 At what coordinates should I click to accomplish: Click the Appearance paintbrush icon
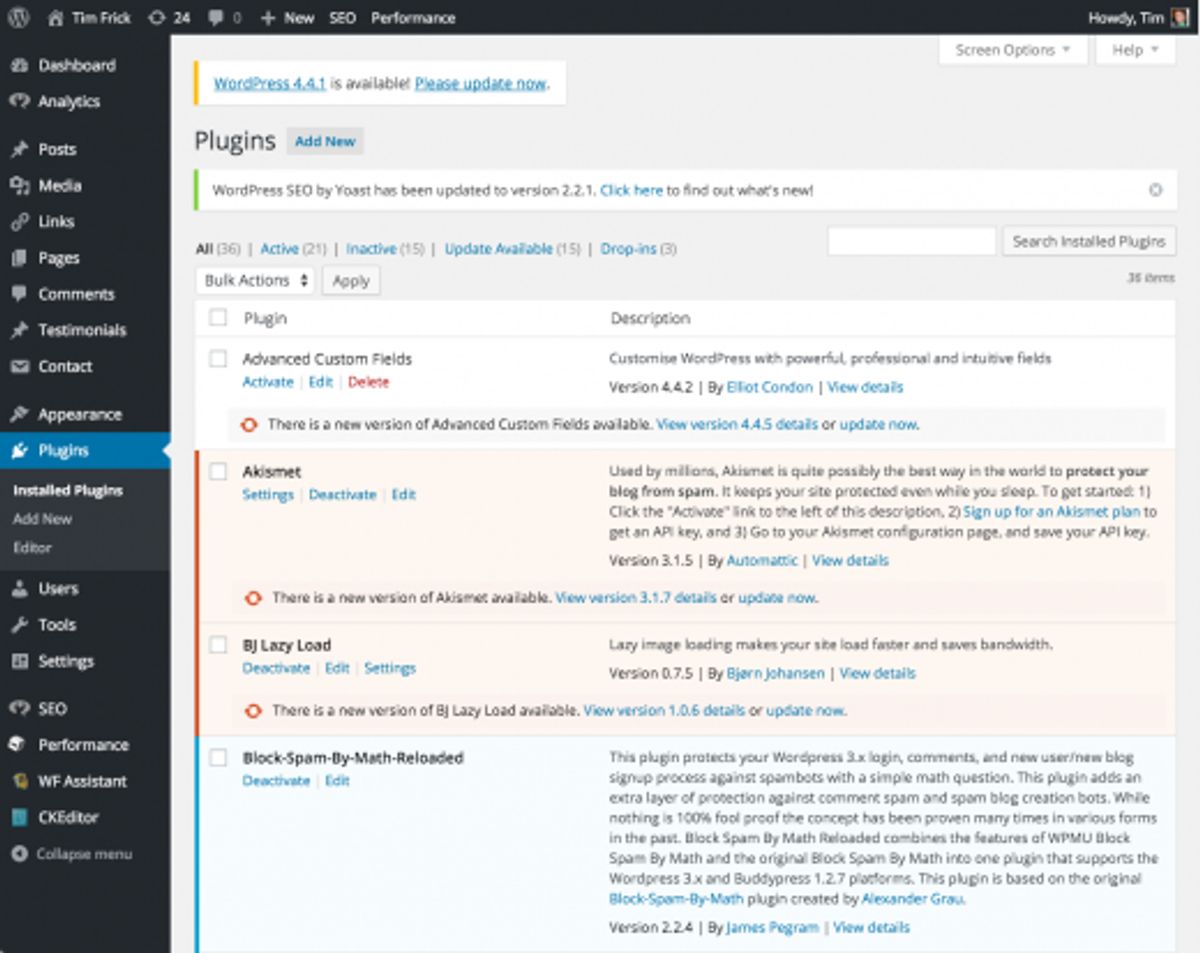19,414
